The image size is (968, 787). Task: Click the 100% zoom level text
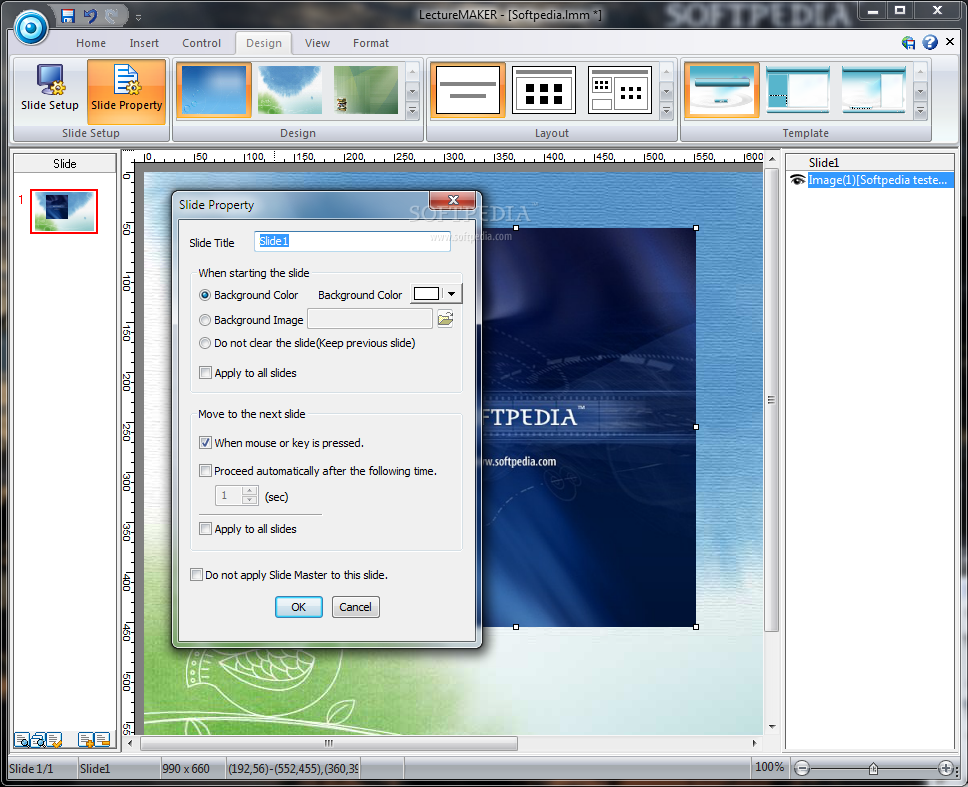tap(769, 767)
